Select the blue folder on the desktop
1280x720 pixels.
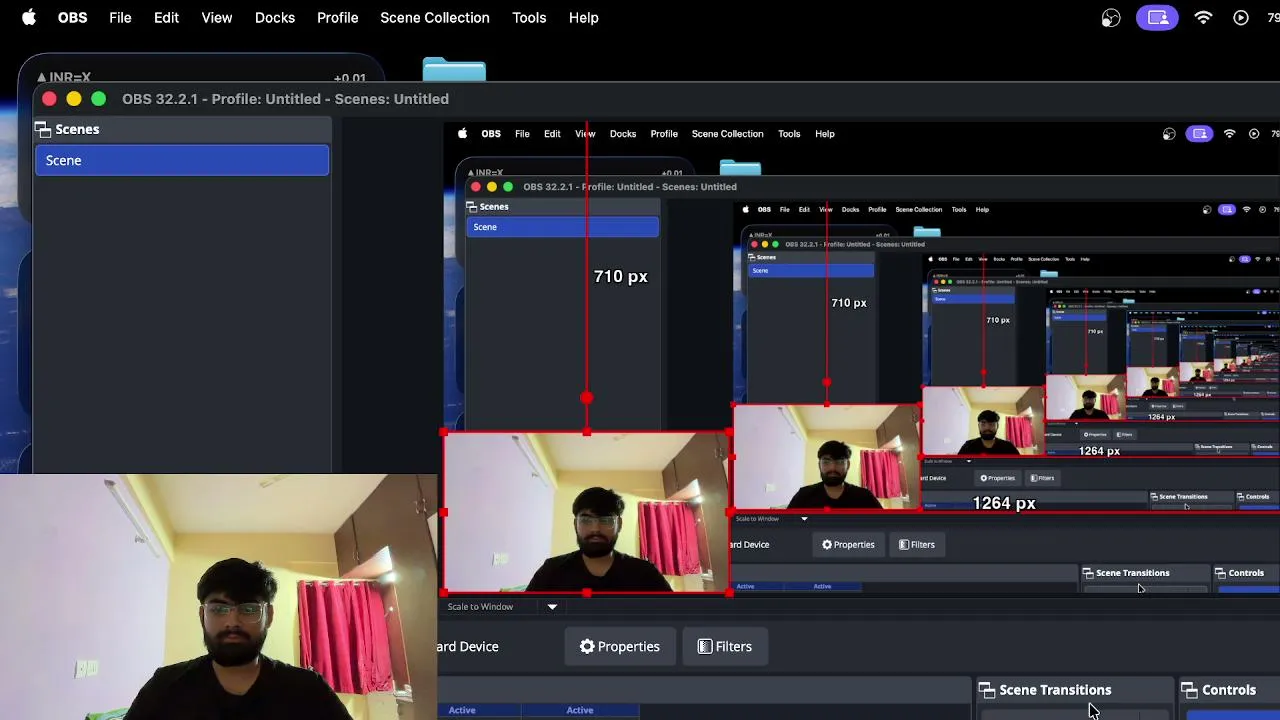click(454, 70)
